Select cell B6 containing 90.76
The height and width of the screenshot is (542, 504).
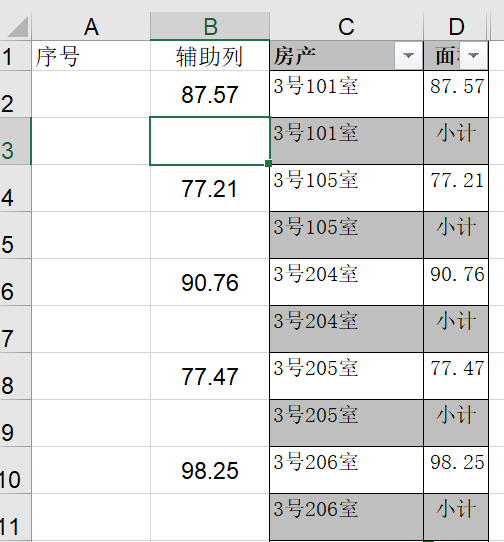[x=210, y=282]
